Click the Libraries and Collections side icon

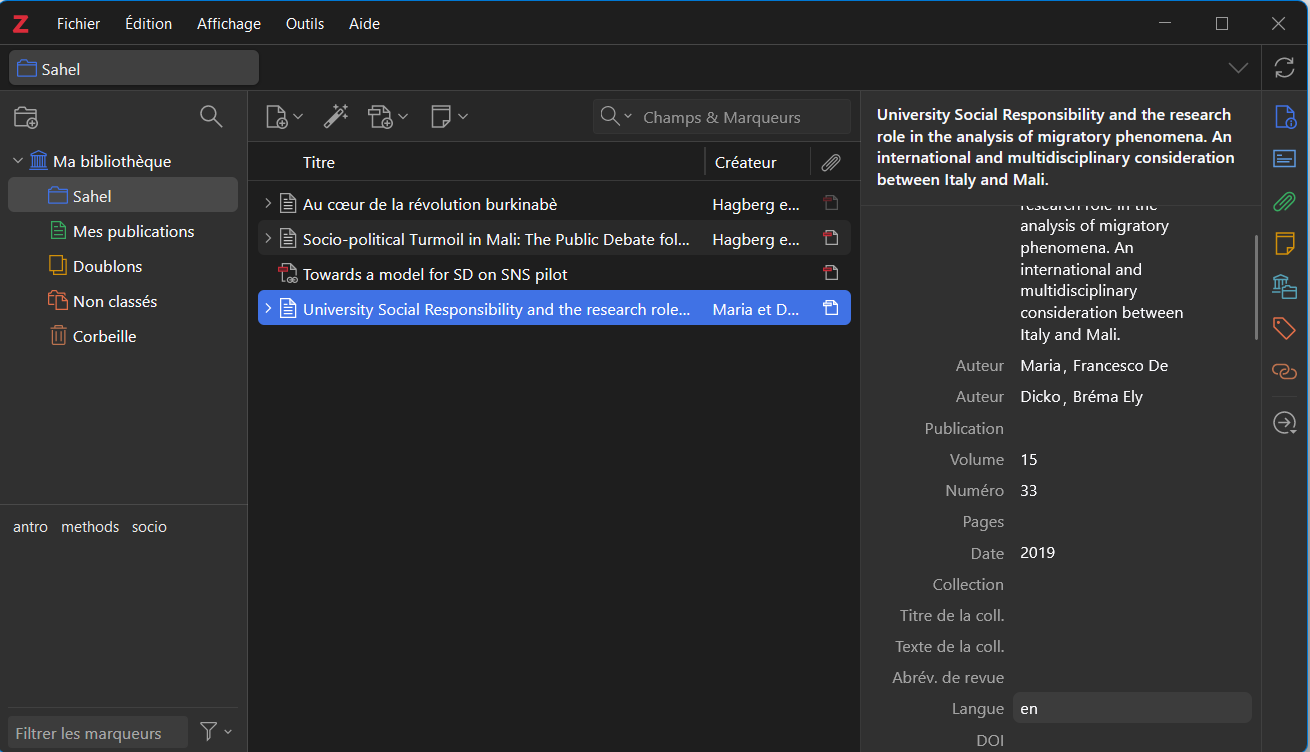pos(1284,286)
